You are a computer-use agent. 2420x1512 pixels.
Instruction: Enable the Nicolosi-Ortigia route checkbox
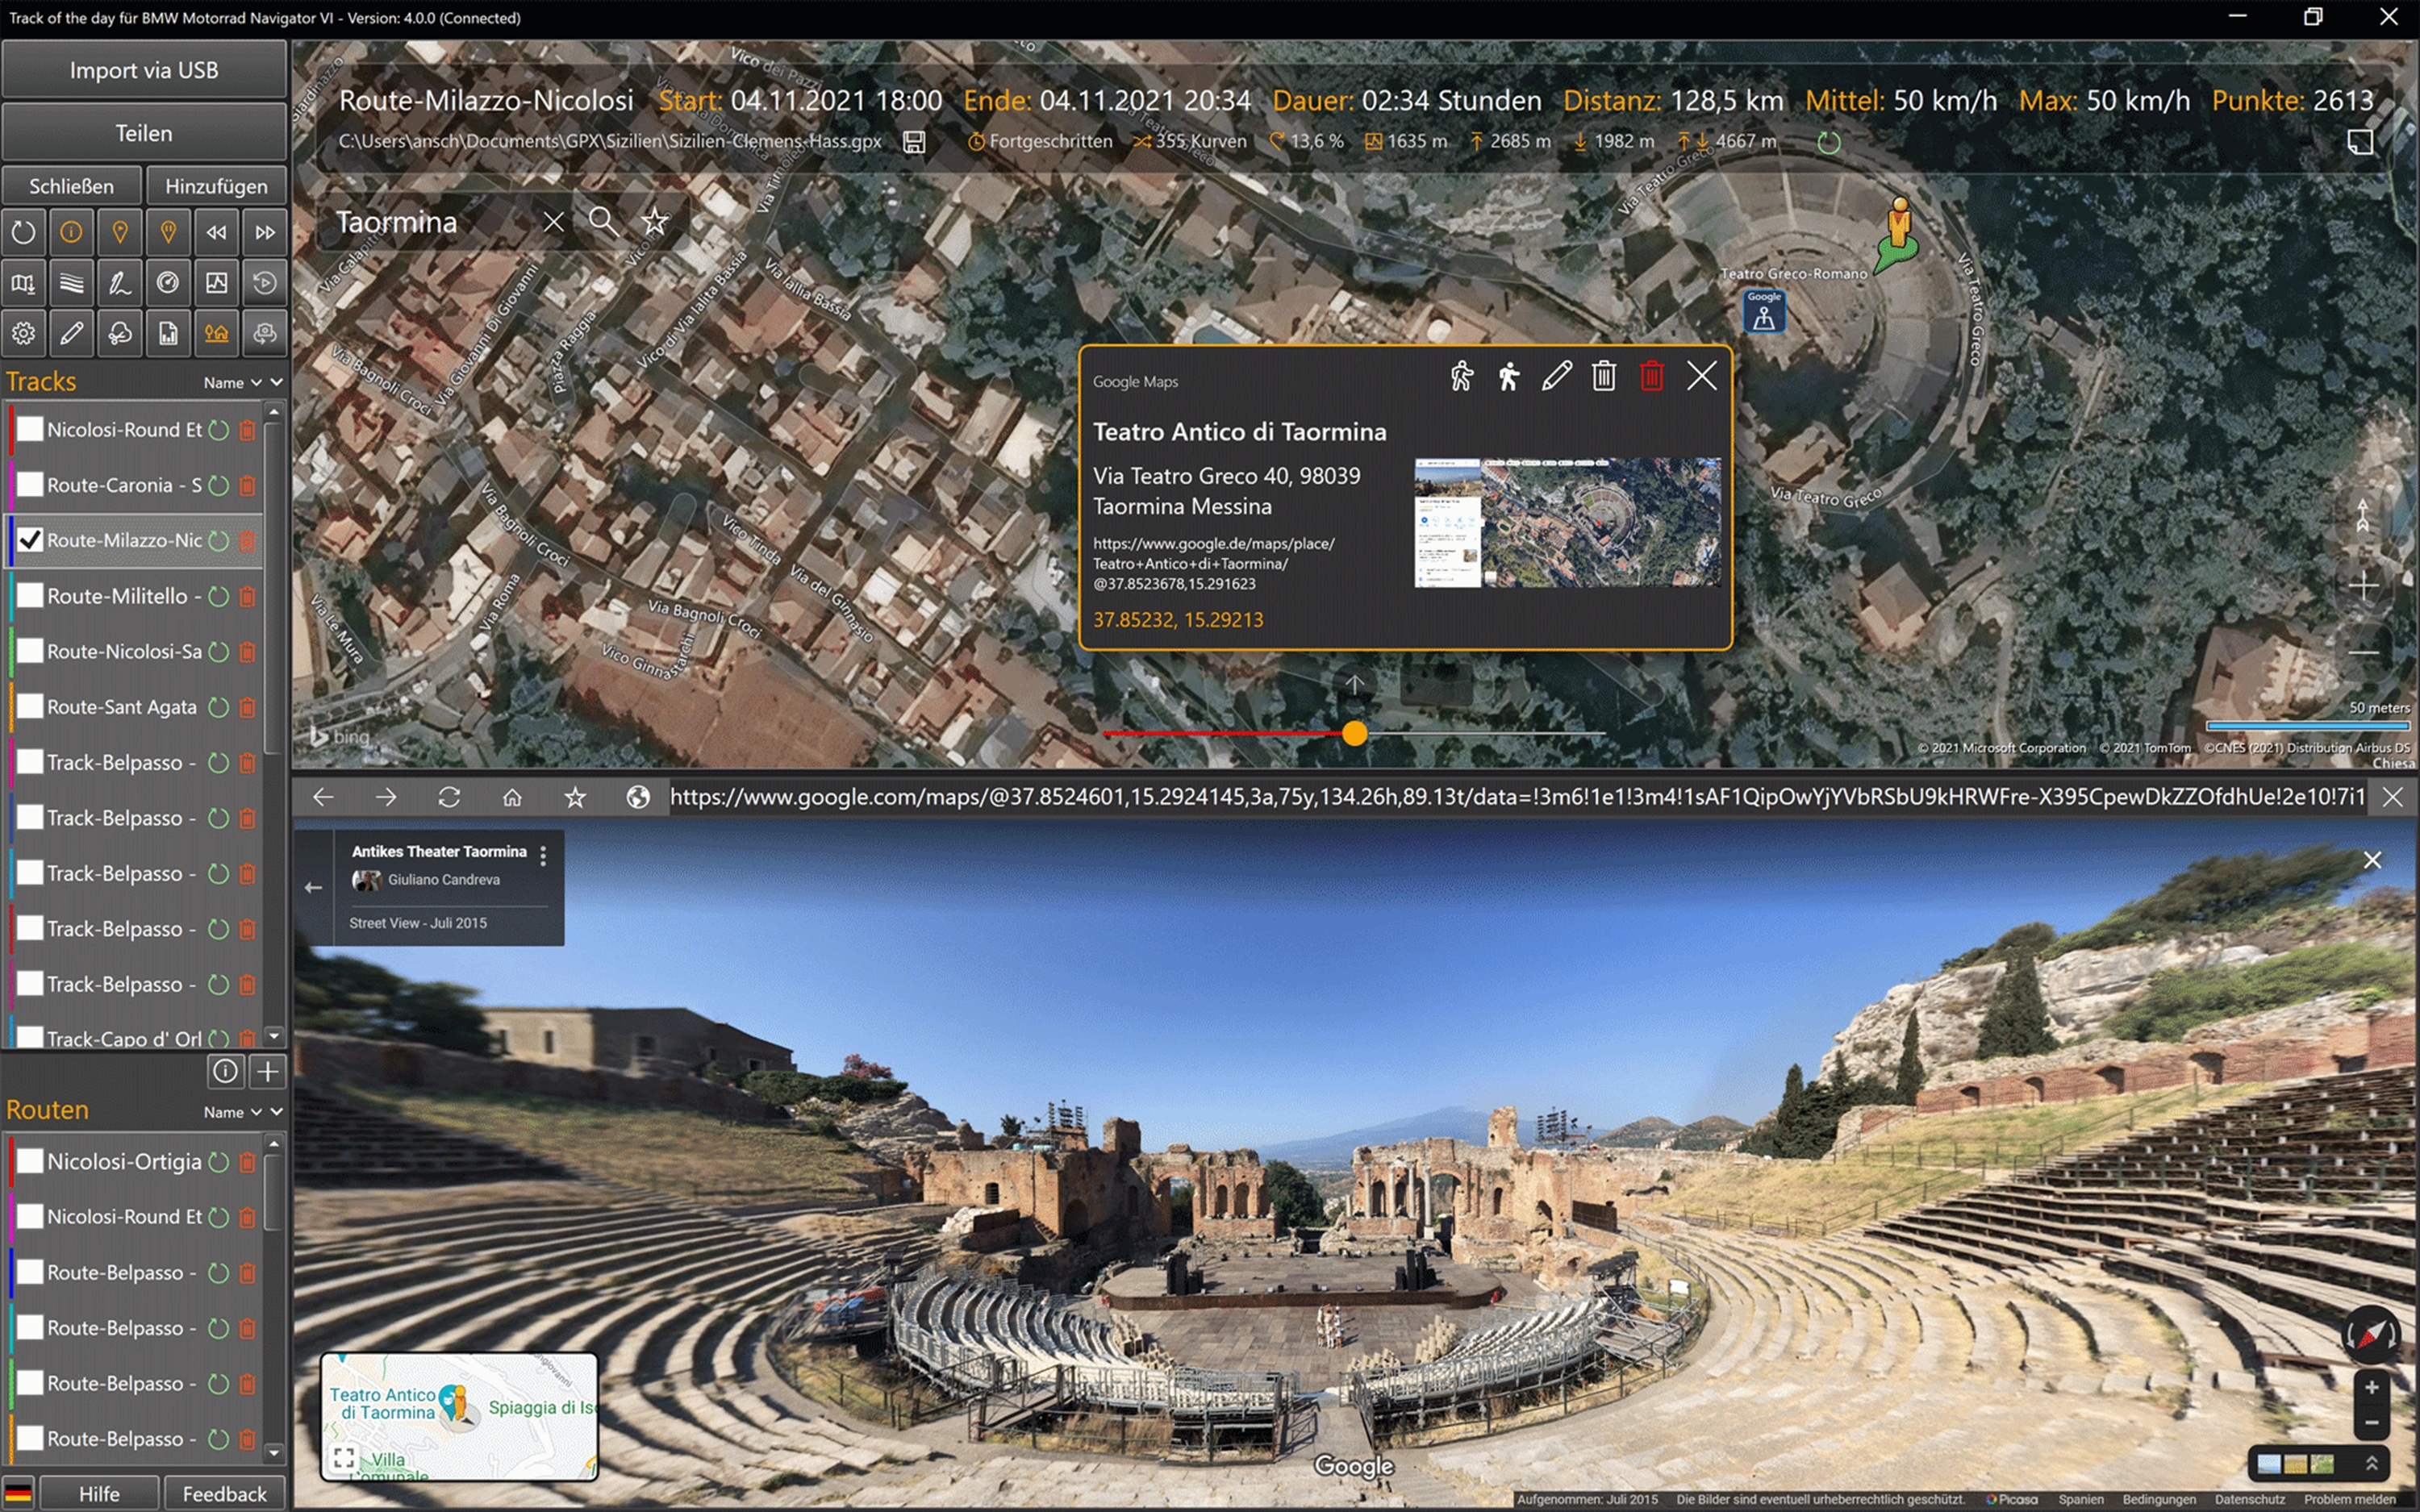click(x=31, y=1161)
